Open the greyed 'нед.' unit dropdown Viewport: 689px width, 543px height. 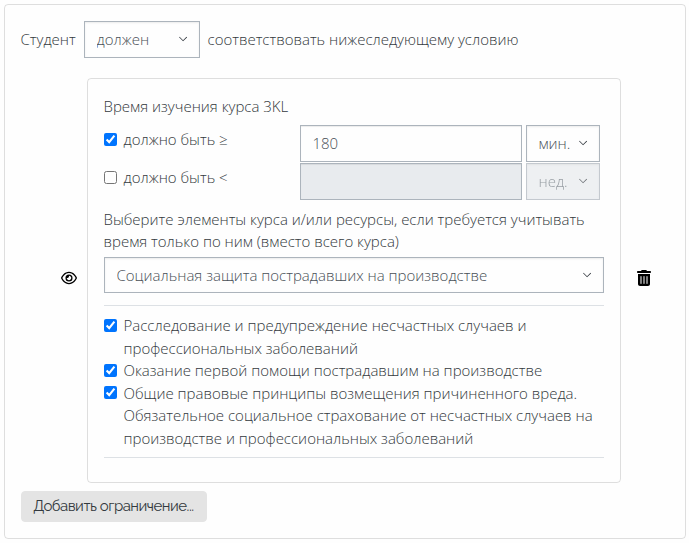tap(562, 182)
